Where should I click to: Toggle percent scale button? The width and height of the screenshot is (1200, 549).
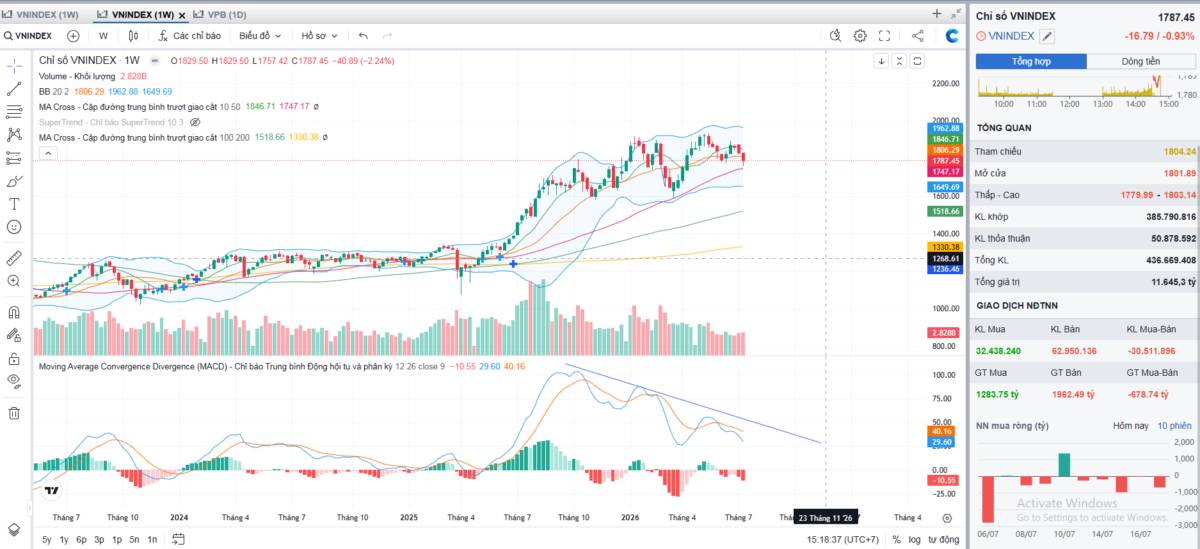pyautogui.click(x=897, y=539)
